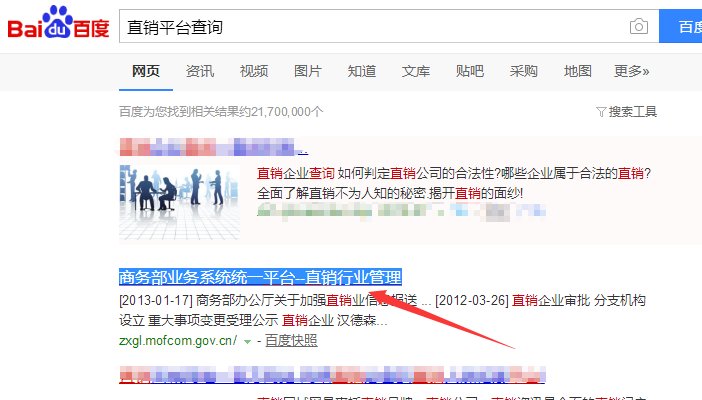
Task: Go to the 文库 tab
Action: coord(415,71)
